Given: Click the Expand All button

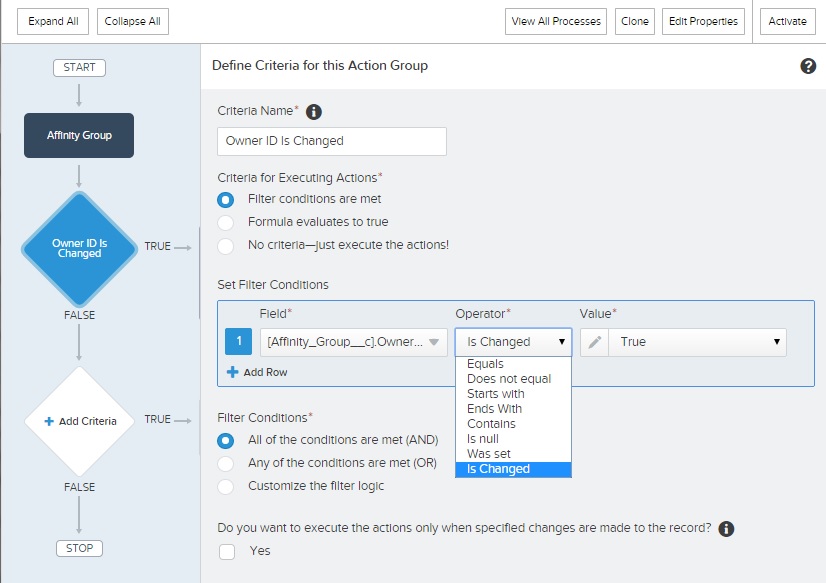Looking at the screenshot, I should (52, 20).
